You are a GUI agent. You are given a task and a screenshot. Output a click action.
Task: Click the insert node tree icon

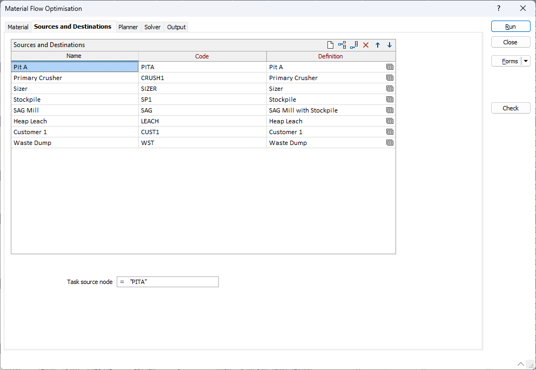342,45
